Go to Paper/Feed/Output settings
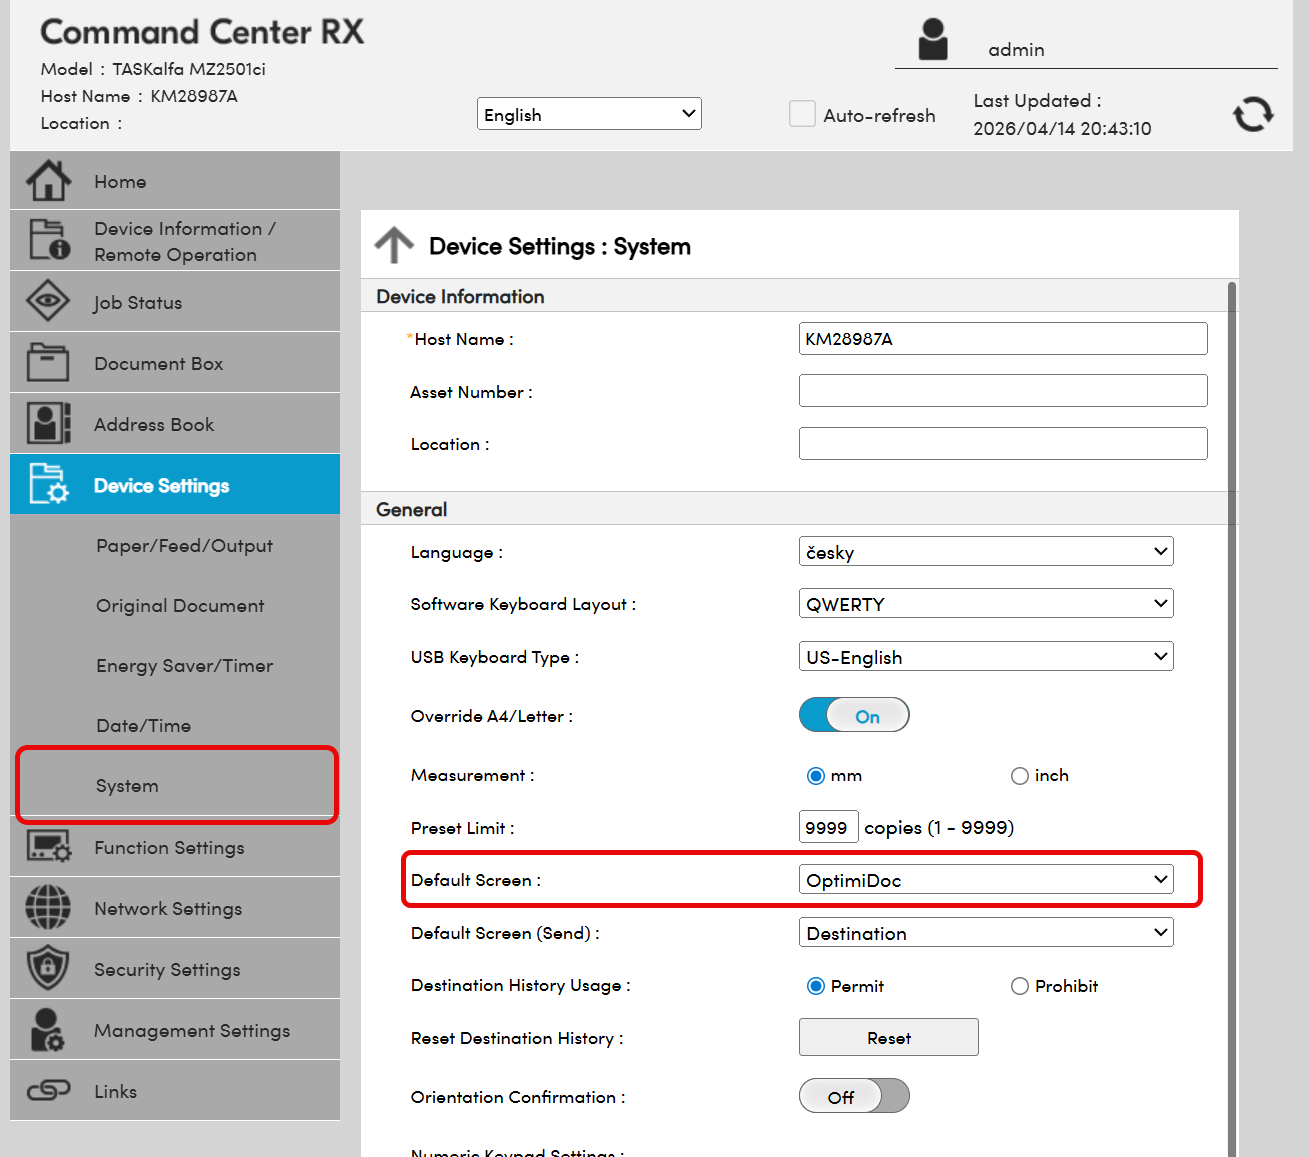Screen dimensions: 1309x1157 click(185, 546)
